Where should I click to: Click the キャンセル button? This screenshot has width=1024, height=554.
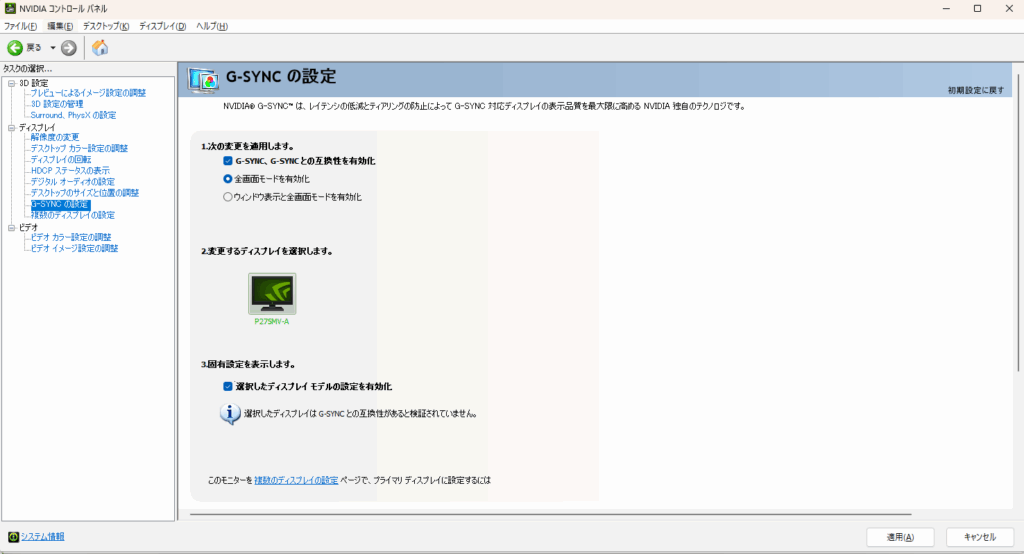[980, 537]
